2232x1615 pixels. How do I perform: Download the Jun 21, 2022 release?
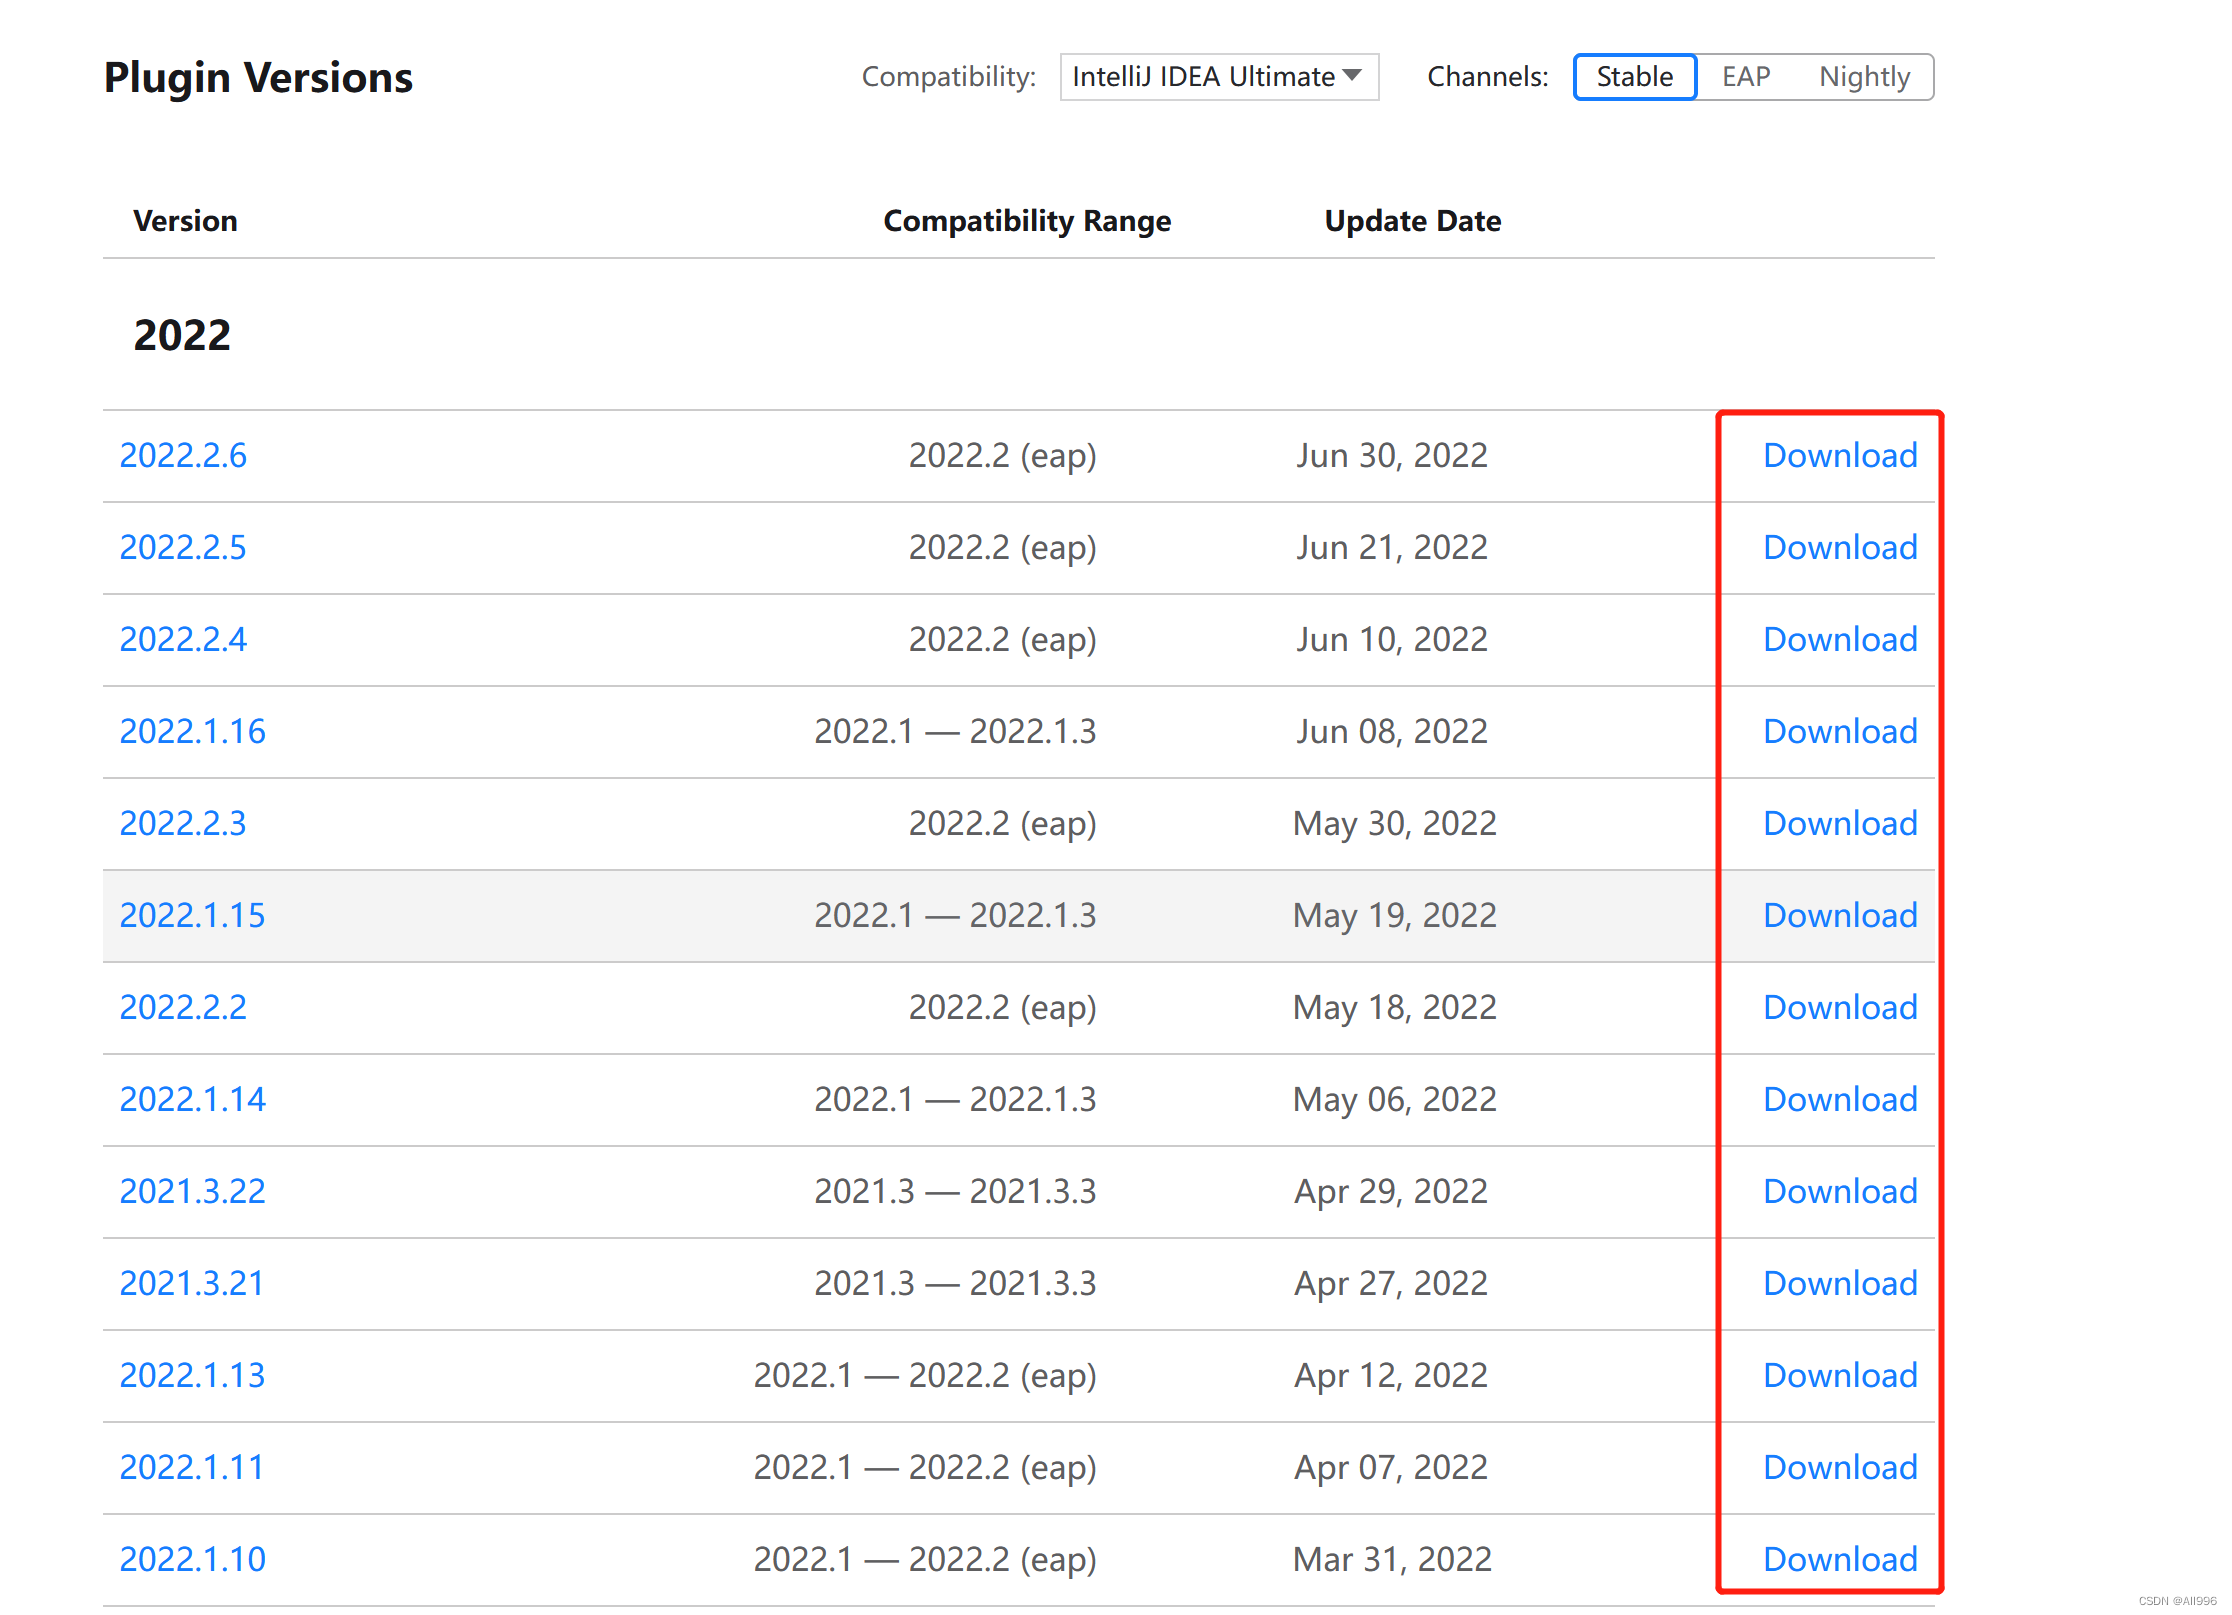[x=1839, y=547]
